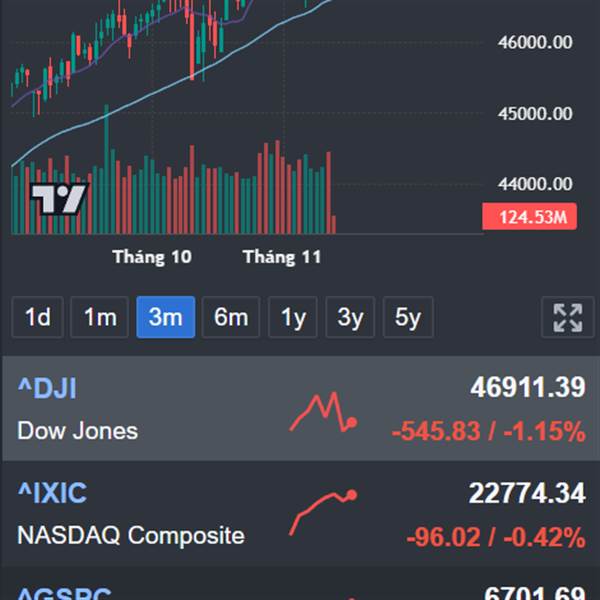600x600 pixels.
Task: Click the Tháng 10 date label
Action: coord(152,257)
